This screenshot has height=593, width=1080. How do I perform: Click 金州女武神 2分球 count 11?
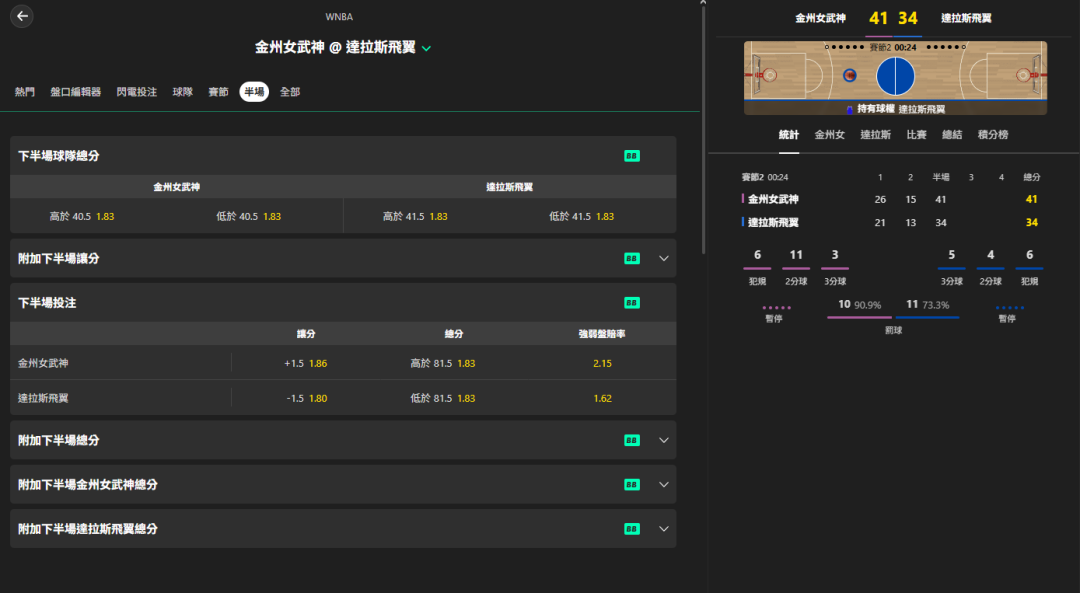[x=796, y=255]
